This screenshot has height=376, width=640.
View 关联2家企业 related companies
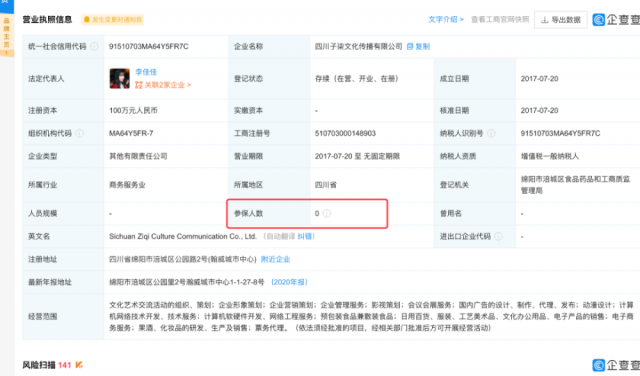[x=167, y=85]
